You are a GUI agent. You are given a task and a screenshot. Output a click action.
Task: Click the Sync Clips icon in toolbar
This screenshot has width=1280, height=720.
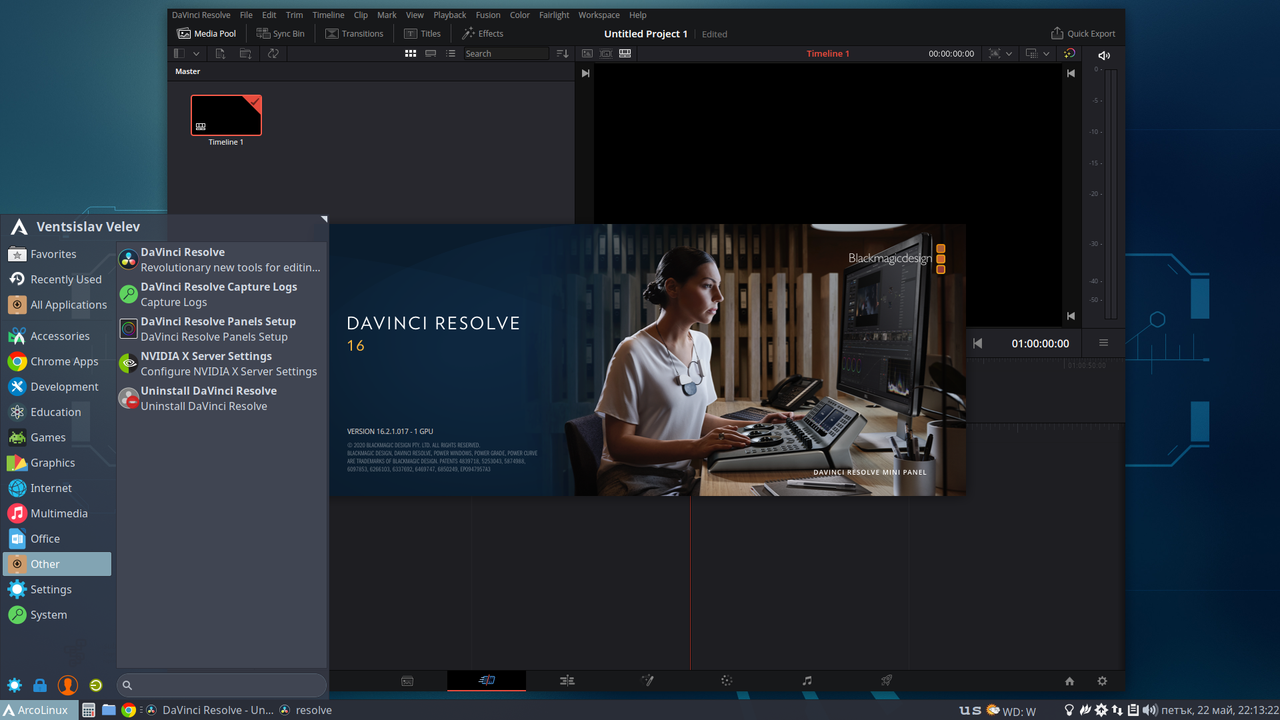(272, 53)
